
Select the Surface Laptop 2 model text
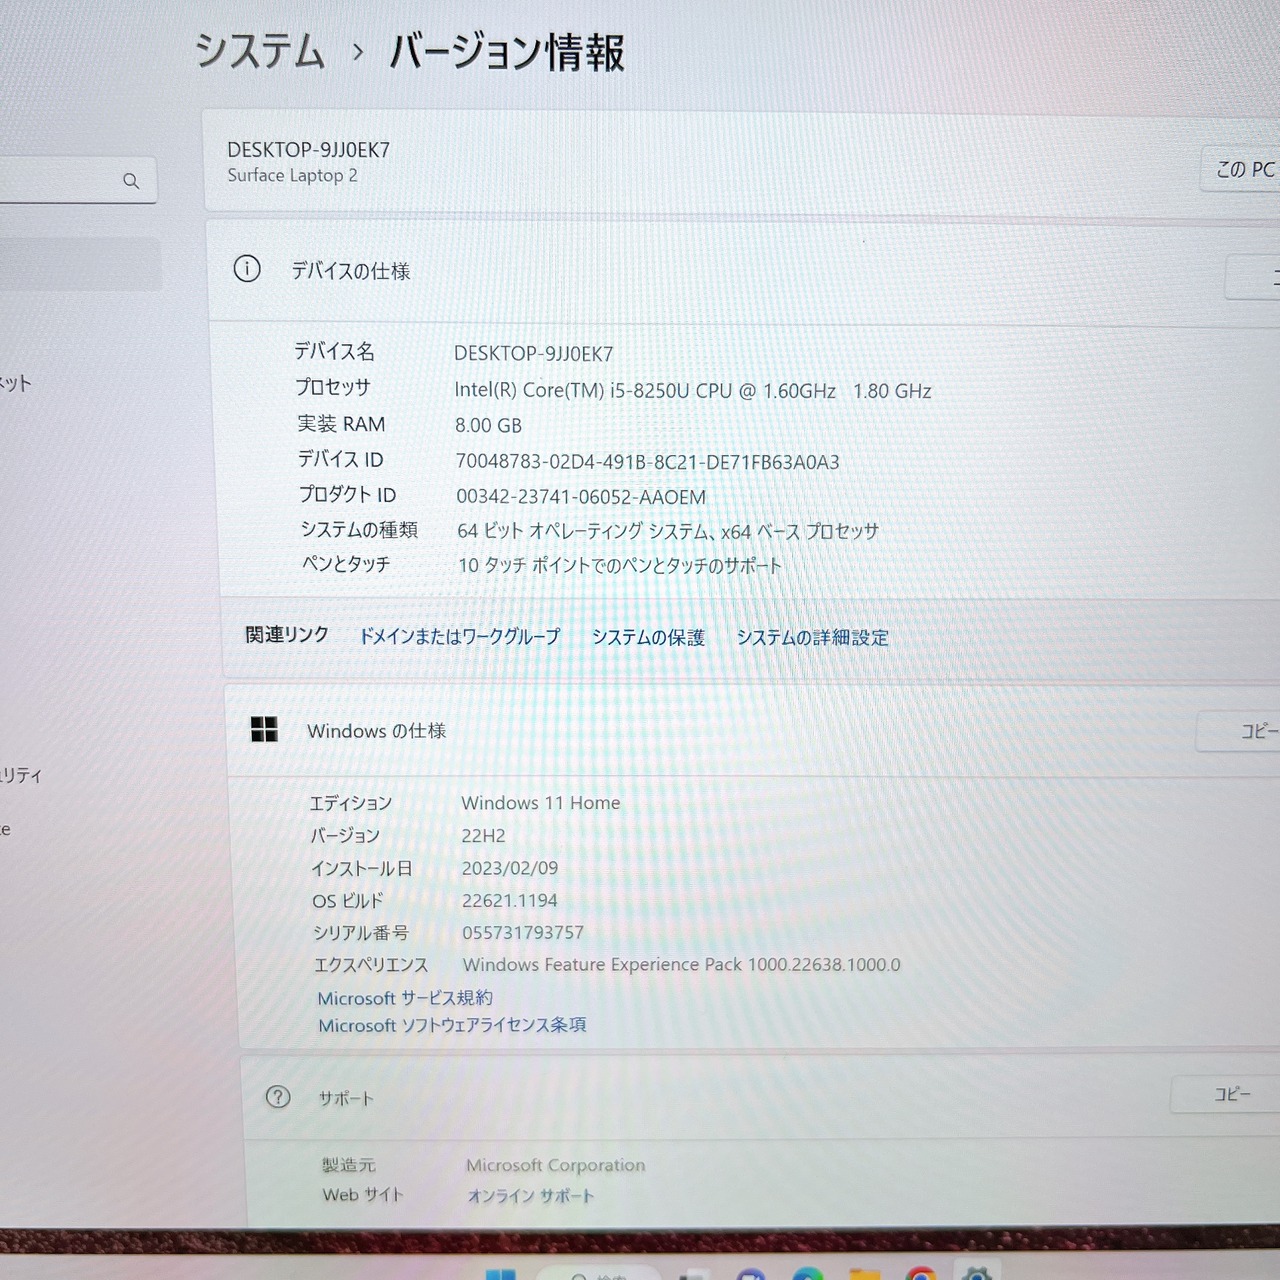tap(292, 175)
